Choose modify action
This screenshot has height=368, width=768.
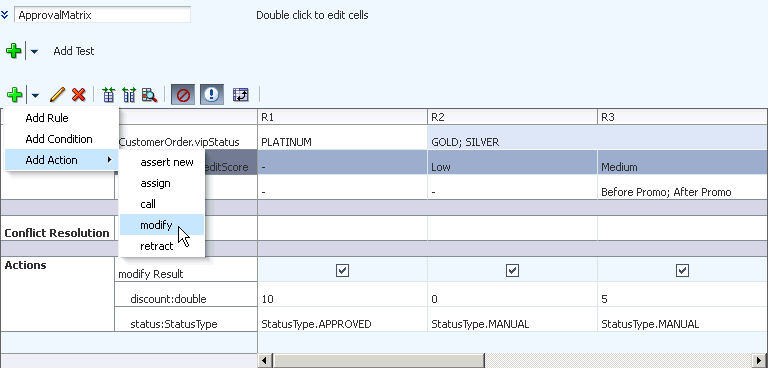pos(162,225)
